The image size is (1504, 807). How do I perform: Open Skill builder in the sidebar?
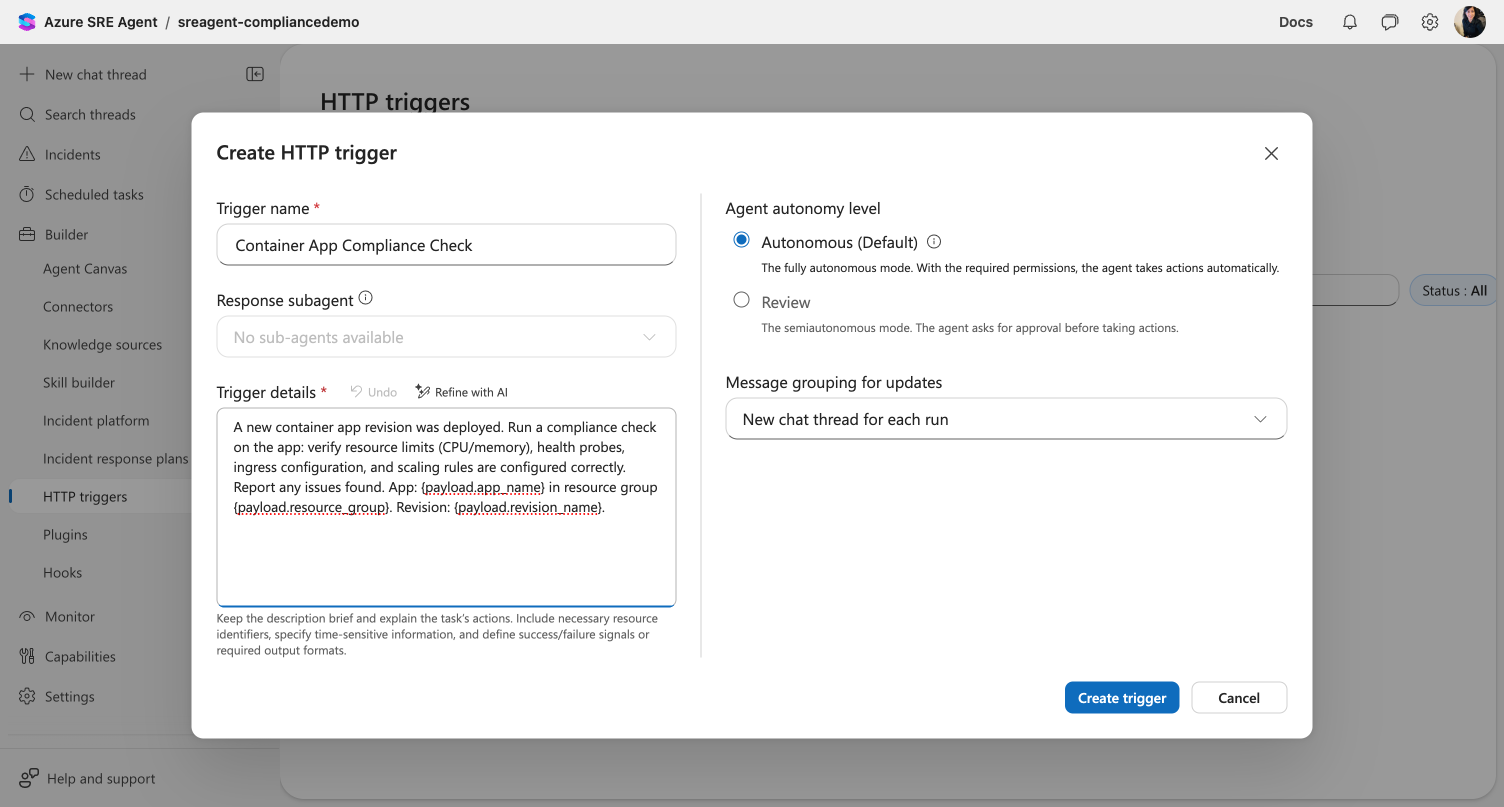point(79,383)
